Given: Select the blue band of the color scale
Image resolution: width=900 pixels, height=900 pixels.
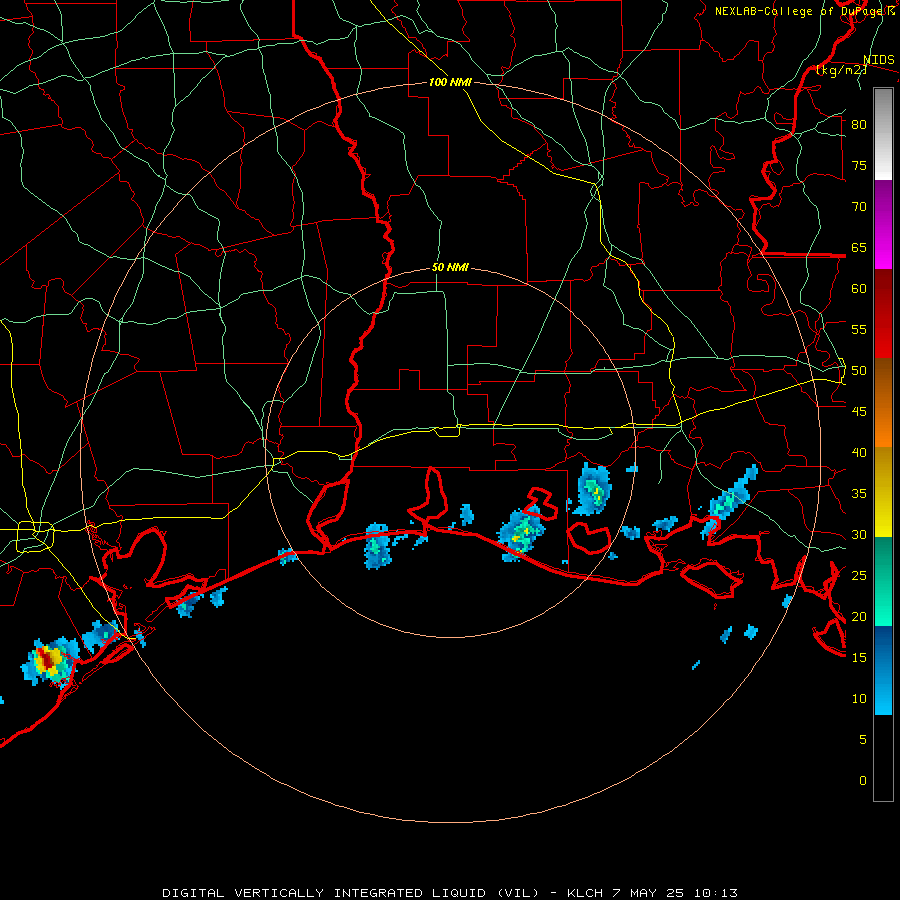Looking at the screenshot, I should tap(883, 670).
